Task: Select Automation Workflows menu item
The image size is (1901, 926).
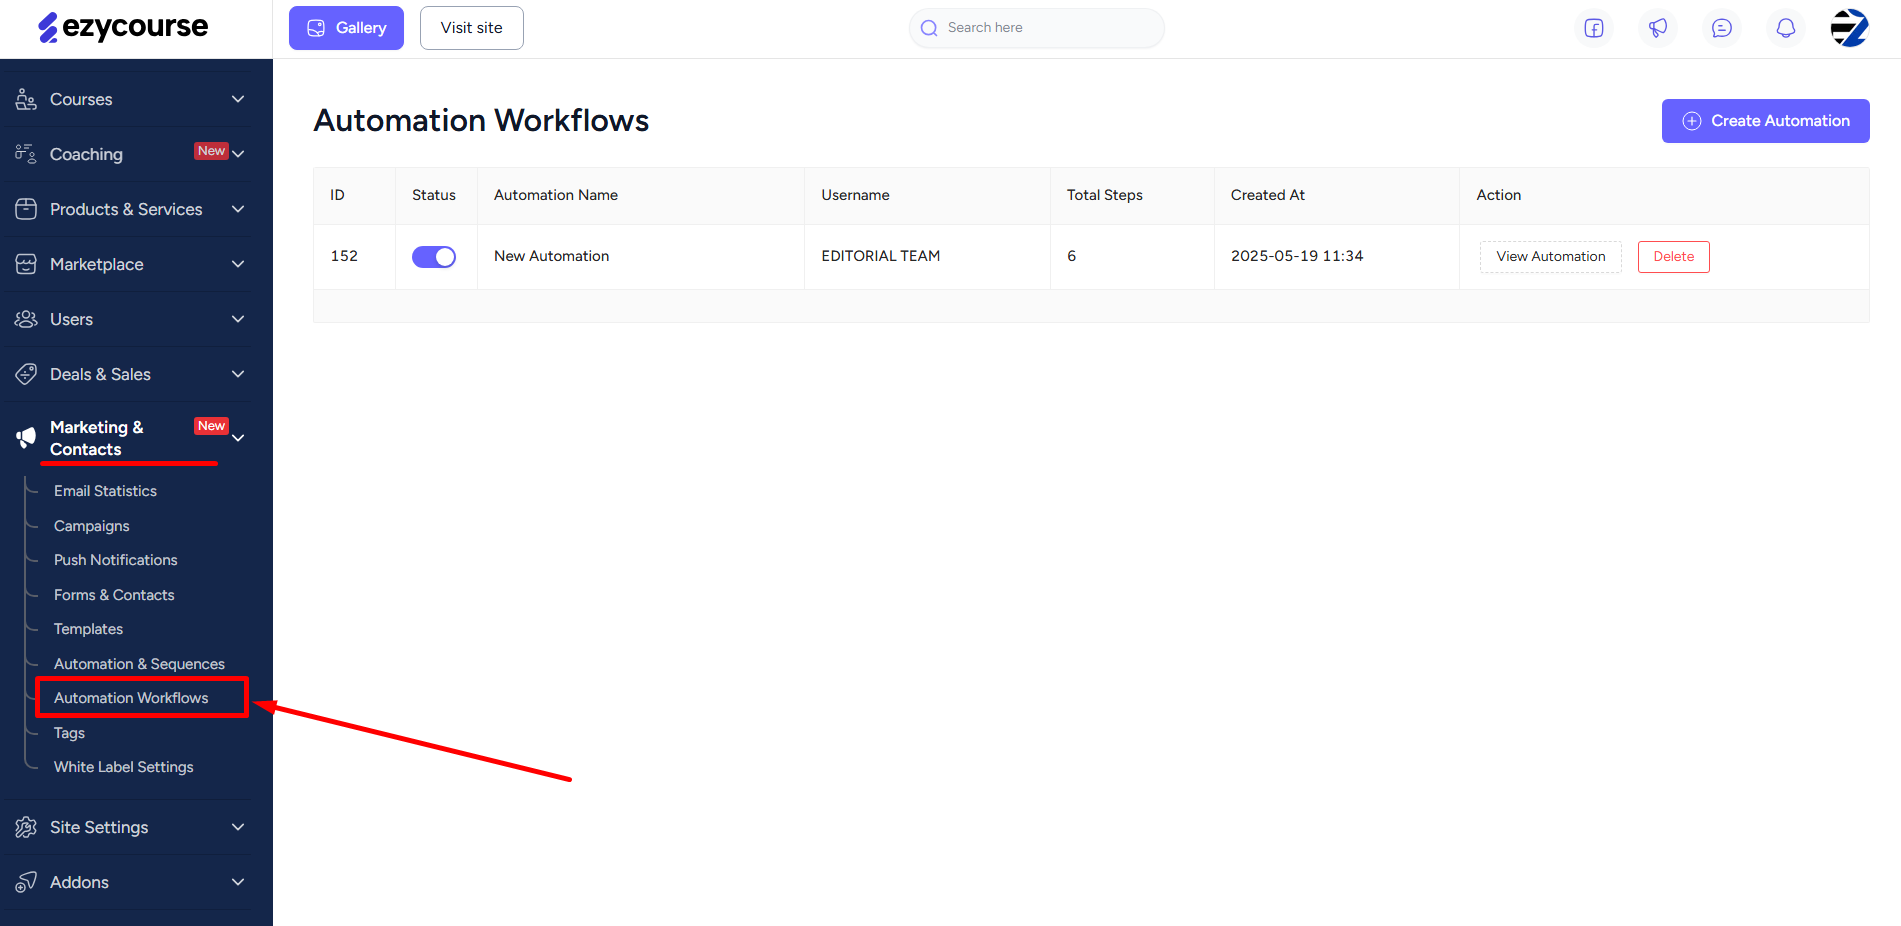Action: (131, 698)
